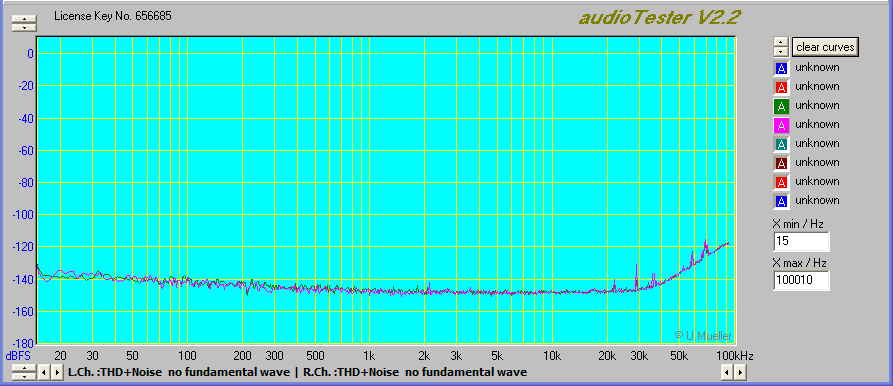The height and width of the screenshot is (386, 893).
Task: Click down arrow of spinner below dBFS
Action: [x=24, y=377]
